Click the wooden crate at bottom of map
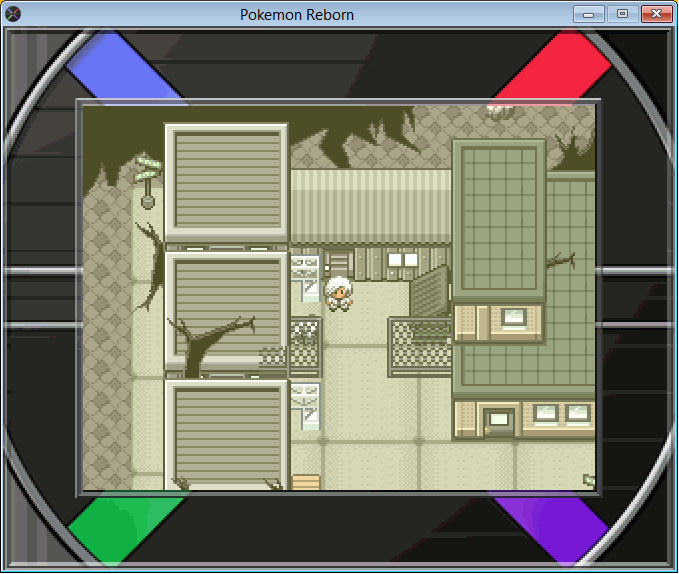679x574 pixels. click(306, 482)
